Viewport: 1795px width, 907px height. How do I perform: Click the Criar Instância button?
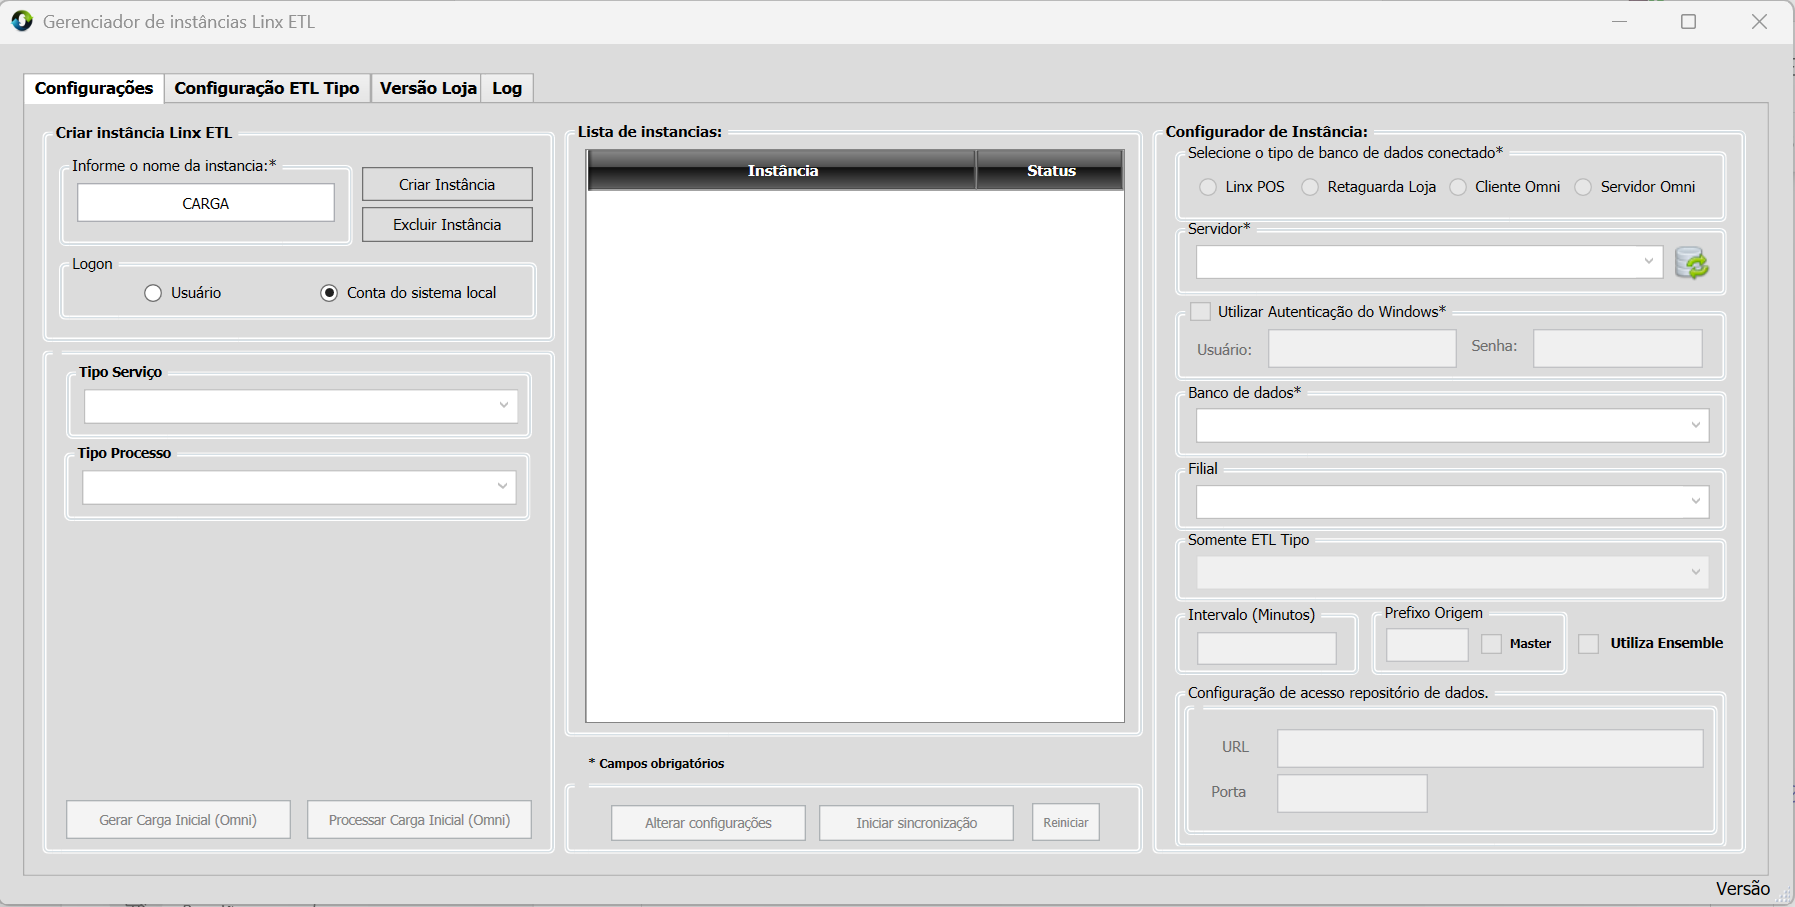tap(447, 185)
